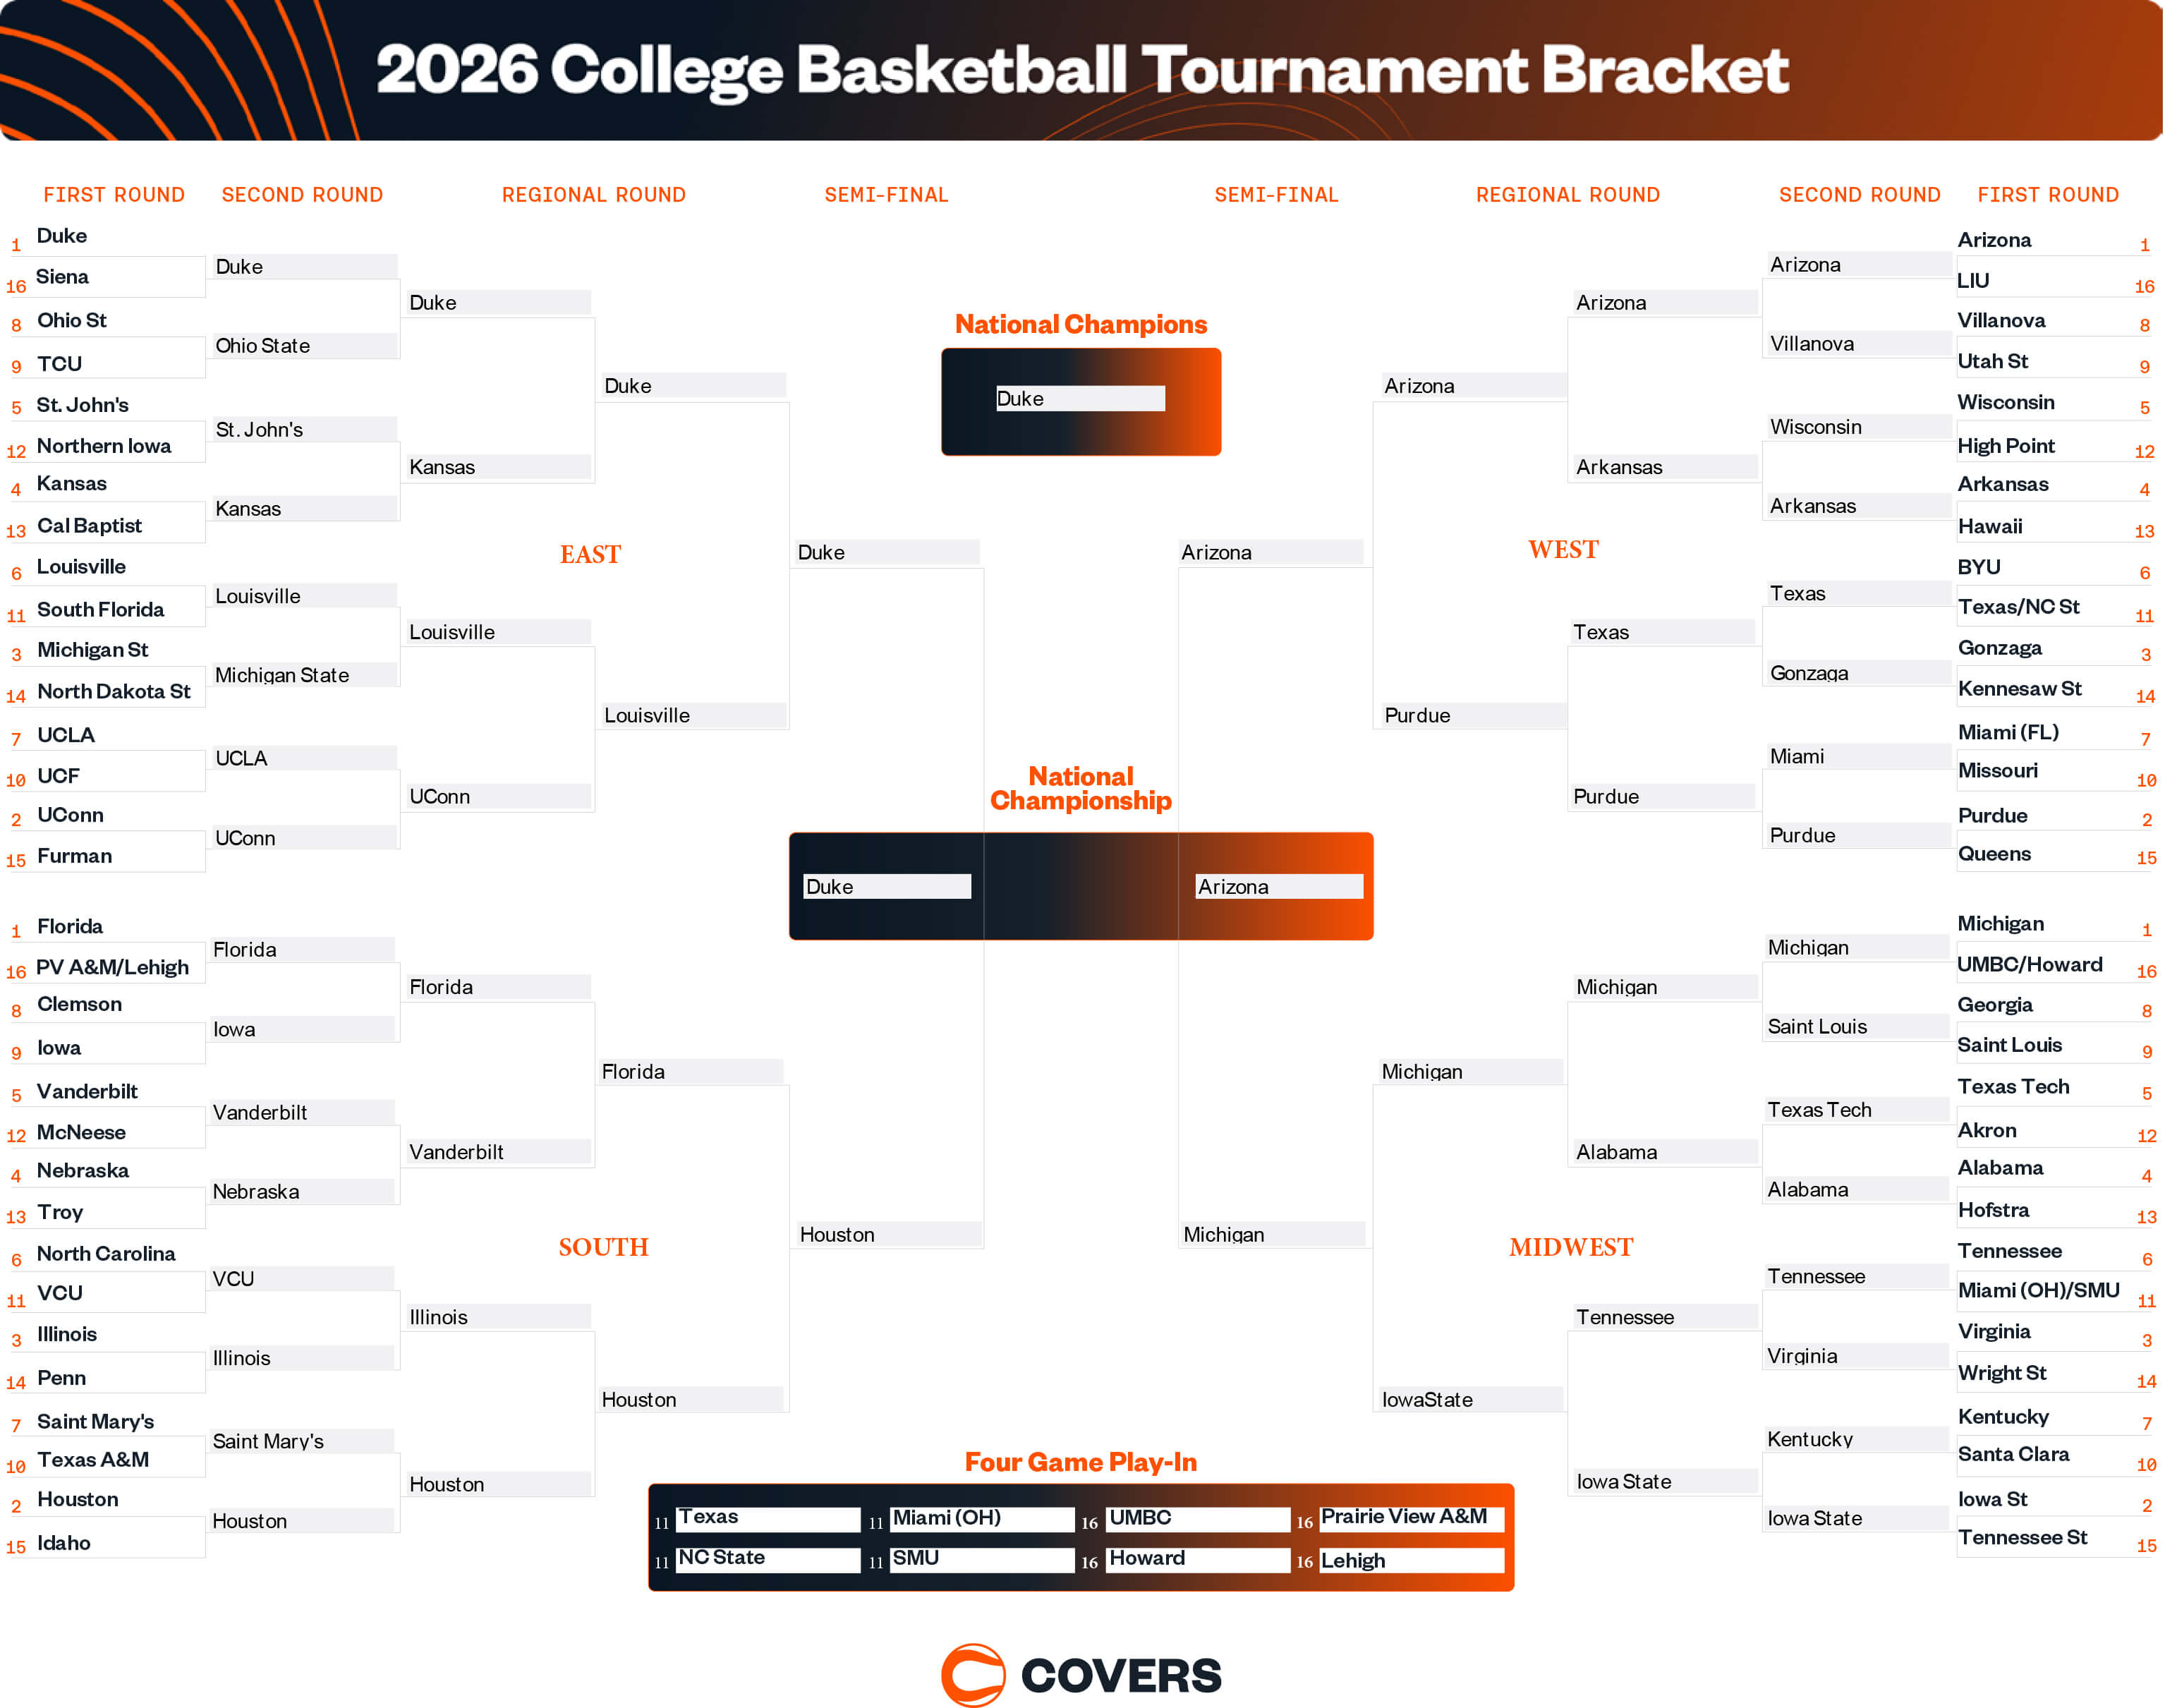Click the UMBC/Howard first round entry
Image resolution: width=2165 pixels, height=1708 pixels.
click(2029, 965)
